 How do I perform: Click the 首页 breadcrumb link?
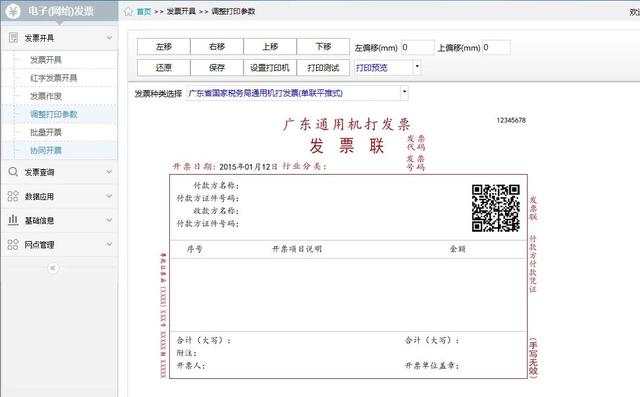(x=144, y=11)
